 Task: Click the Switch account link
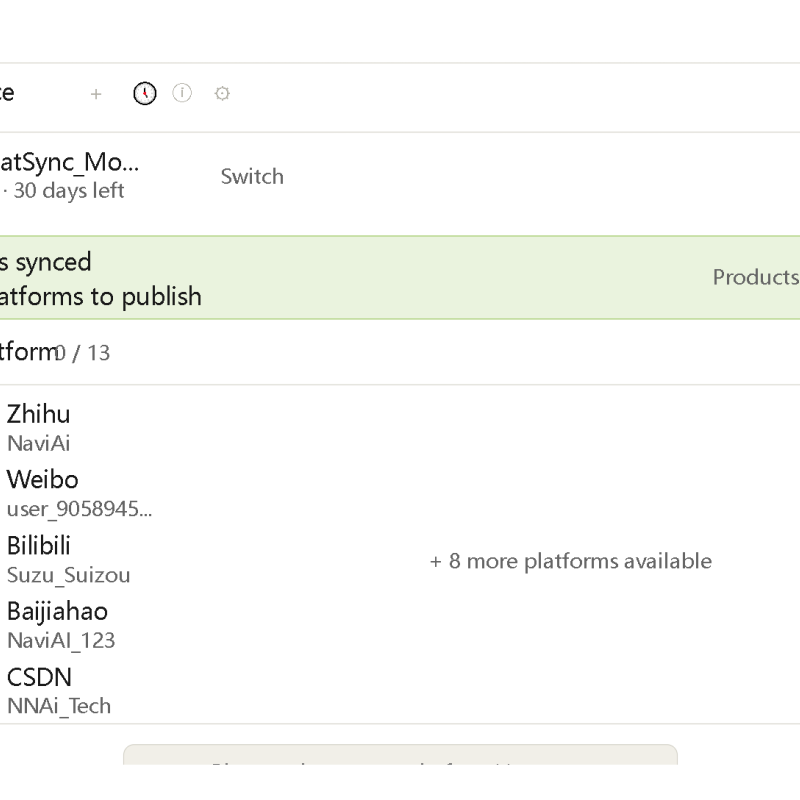pyautogui.click(x=252, y=177)
